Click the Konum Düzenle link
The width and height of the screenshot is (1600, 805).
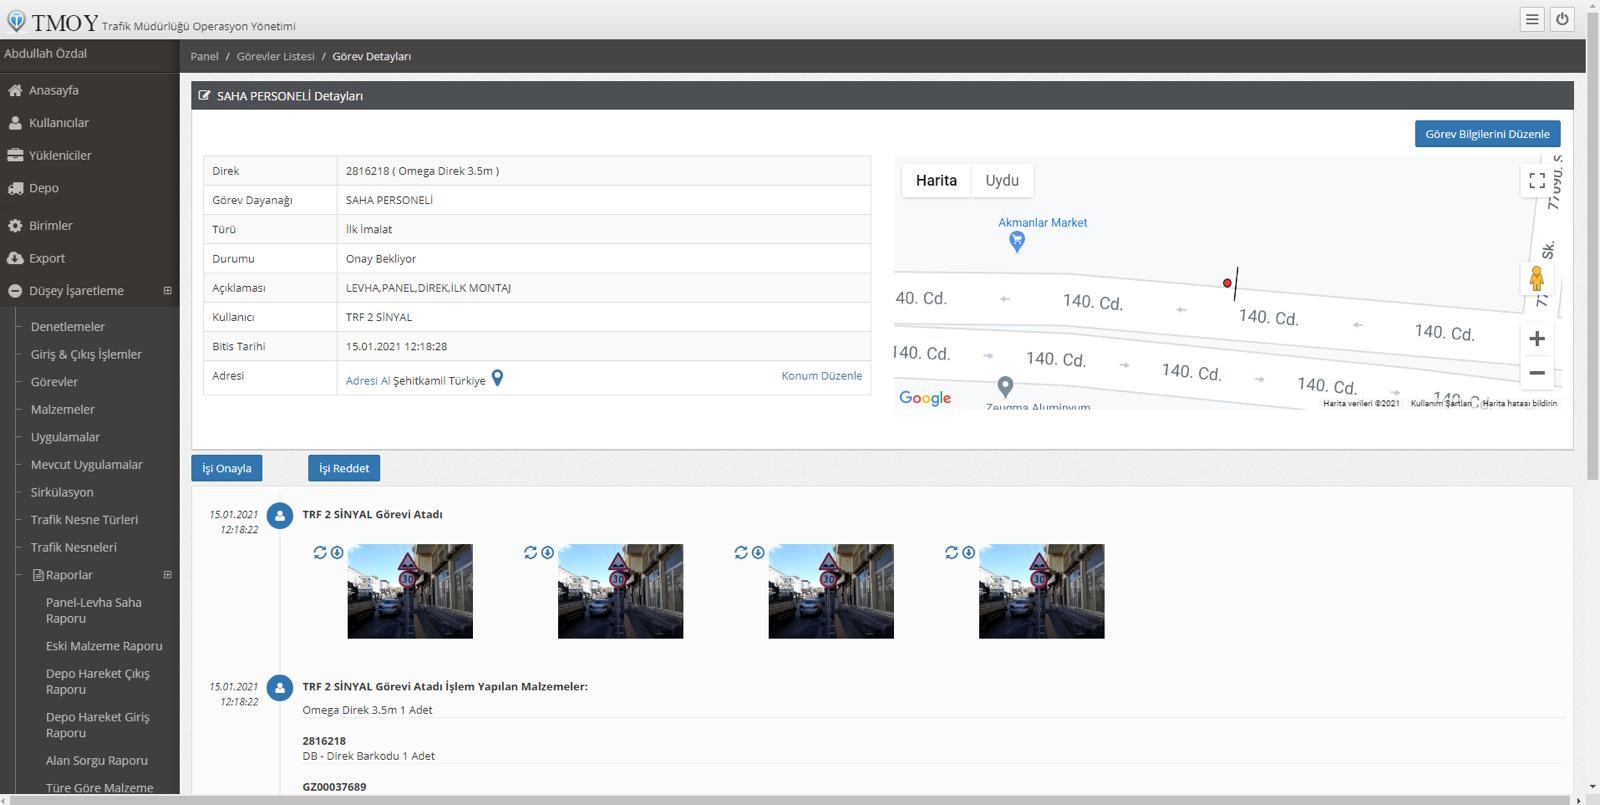pos(821,376)
